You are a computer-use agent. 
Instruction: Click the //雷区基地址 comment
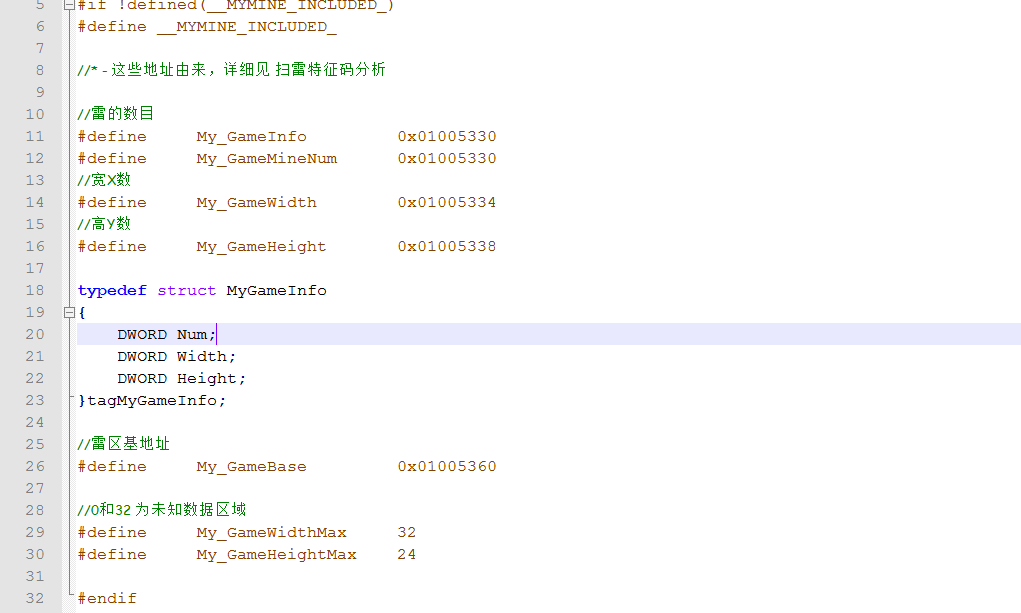tap(124, 444)
